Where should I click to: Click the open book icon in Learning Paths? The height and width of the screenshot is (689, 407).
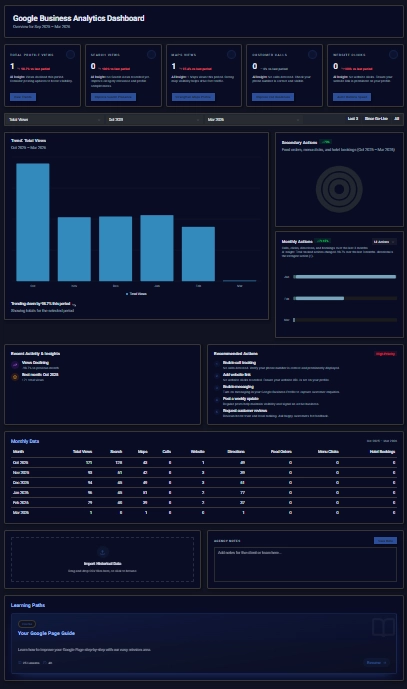[383, 627]
